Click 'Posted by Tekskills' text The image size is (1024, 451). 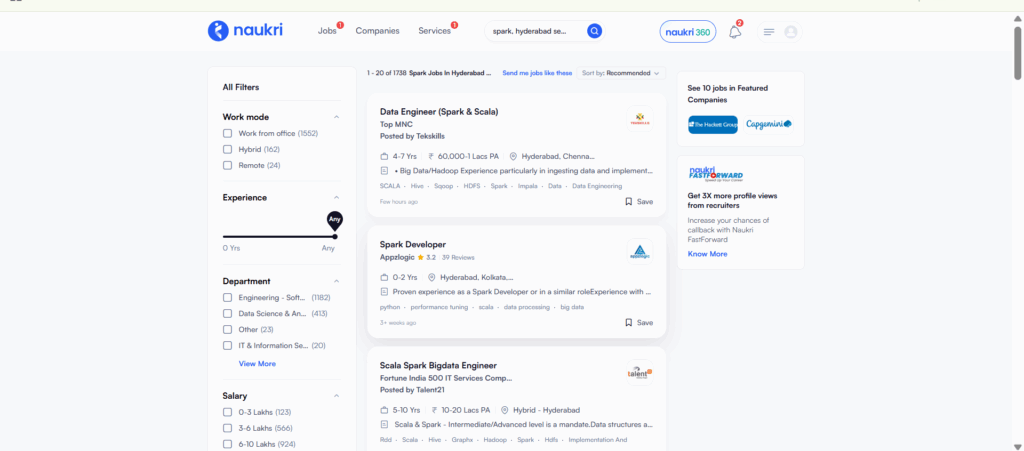pos(413,136)
